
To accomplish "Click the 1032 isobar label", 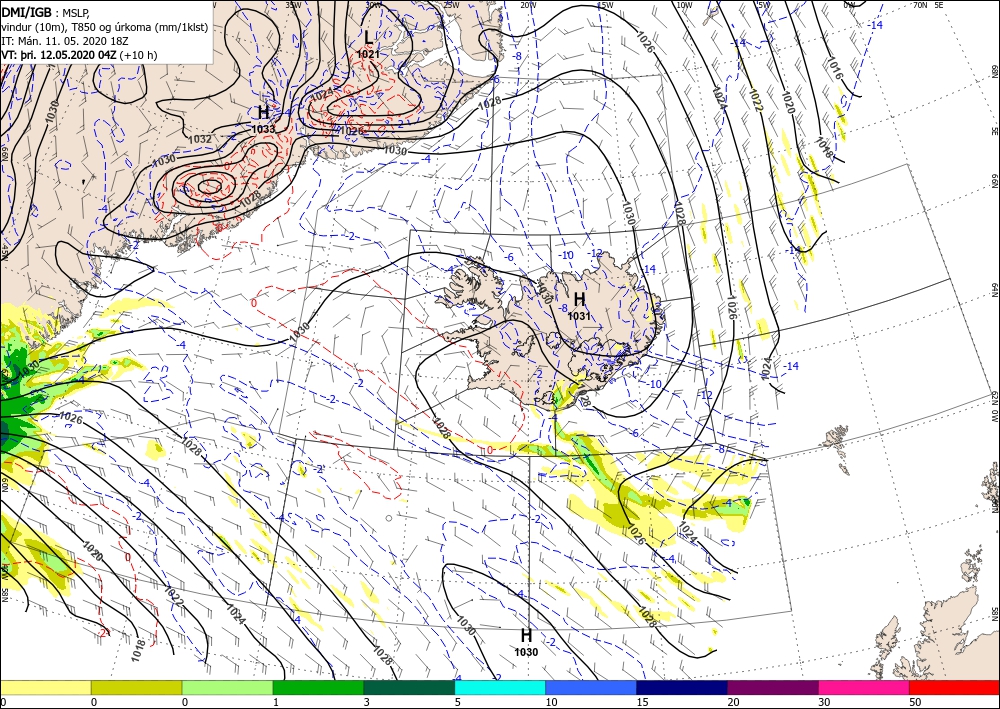I will click(x=200, y=138).
